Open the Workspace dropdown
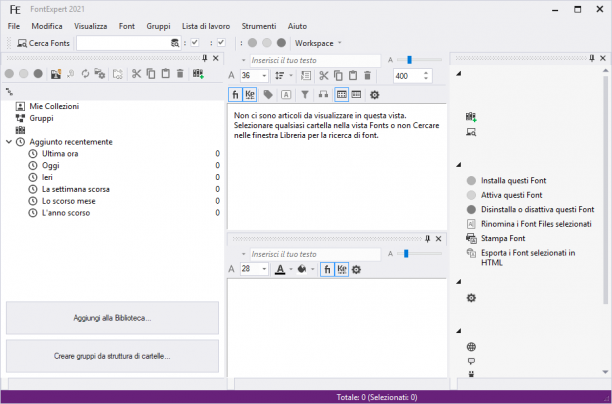The height and width of the screenshot is (404, 612). pyautogui.click(x=318, y=43)
